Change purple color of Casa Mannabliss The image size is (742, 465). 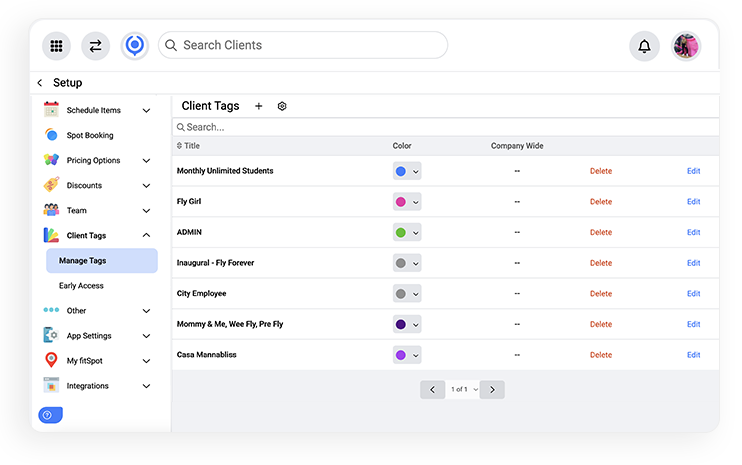pyautogui.click(x=407, y=355)
